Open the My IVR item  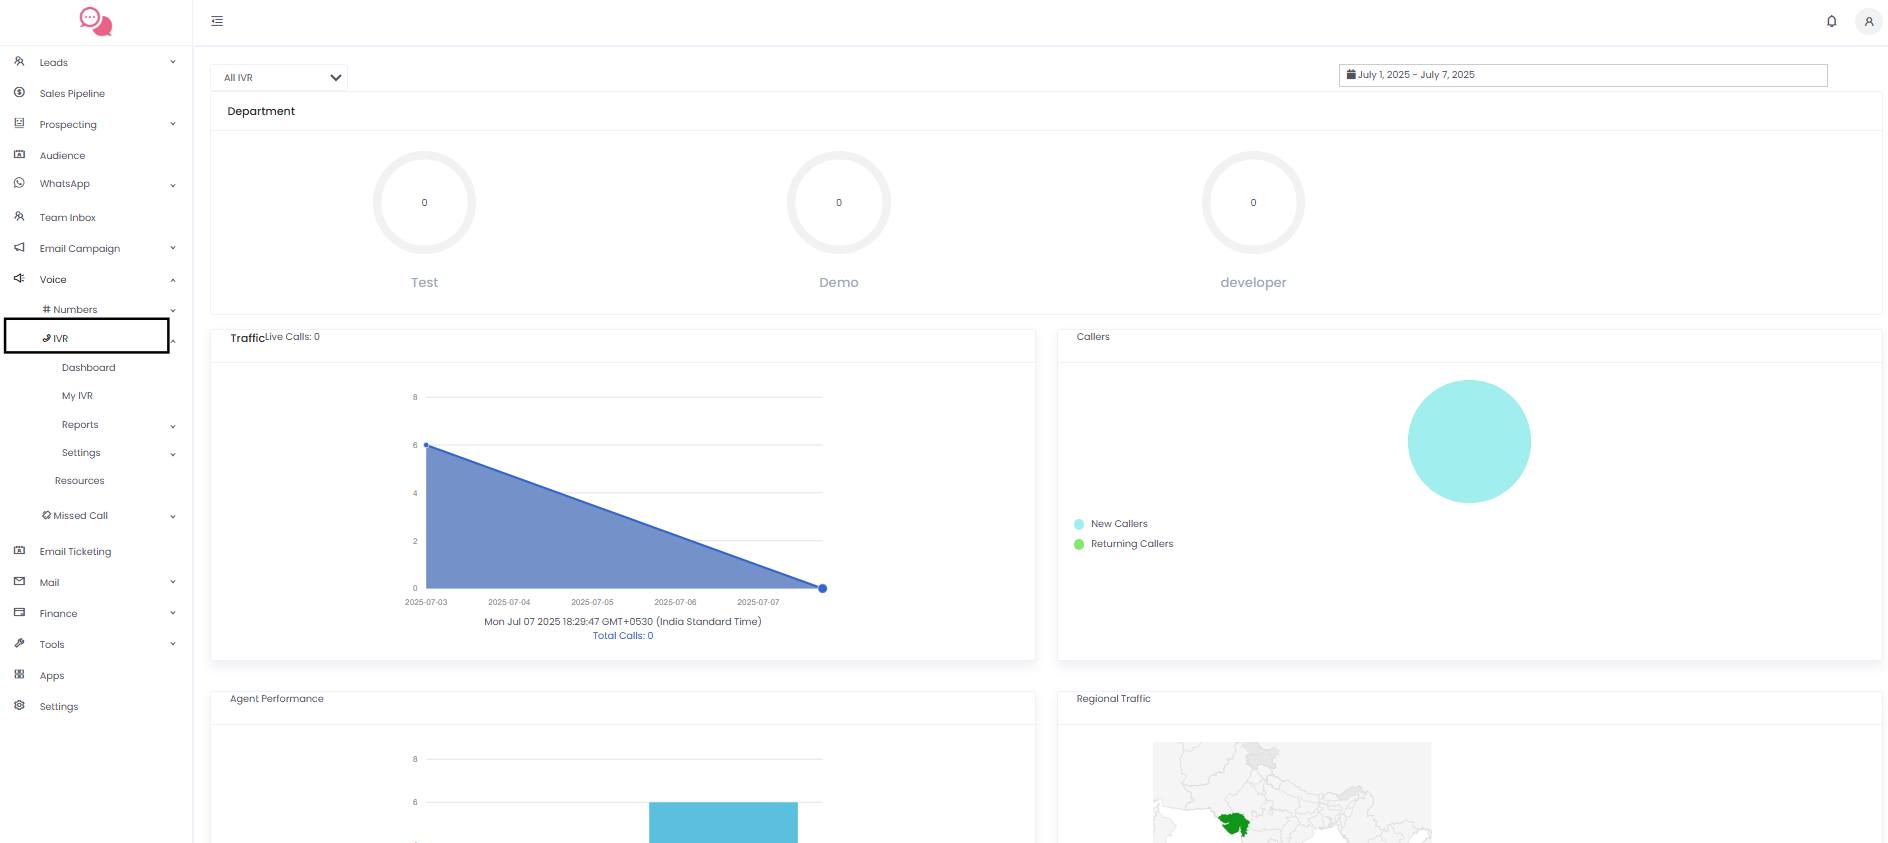(x=77, y=396)
